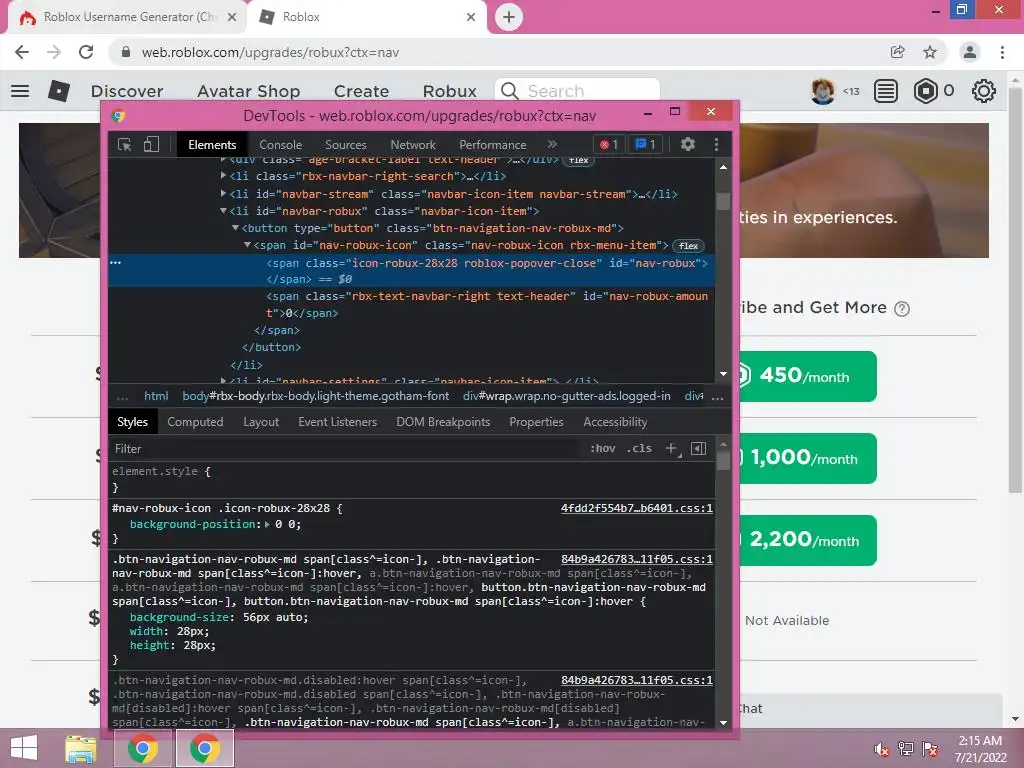This screenshot has width=1024, height=768.
Task: Collapse the navbar-robux li node
Action: coord(223,211)
